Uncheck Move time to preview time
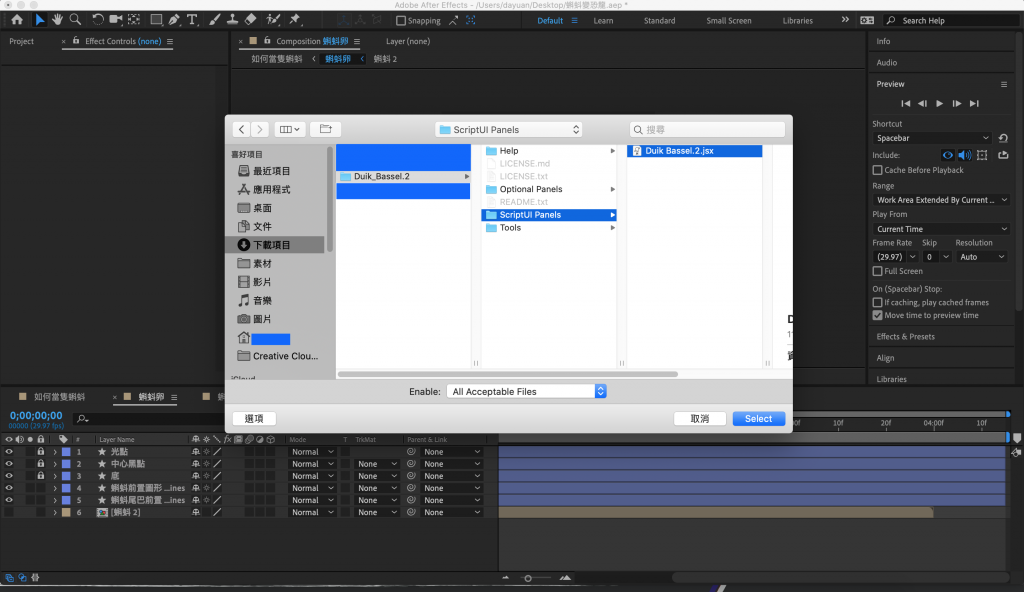 pyautogui.click(x=878, y=315)
